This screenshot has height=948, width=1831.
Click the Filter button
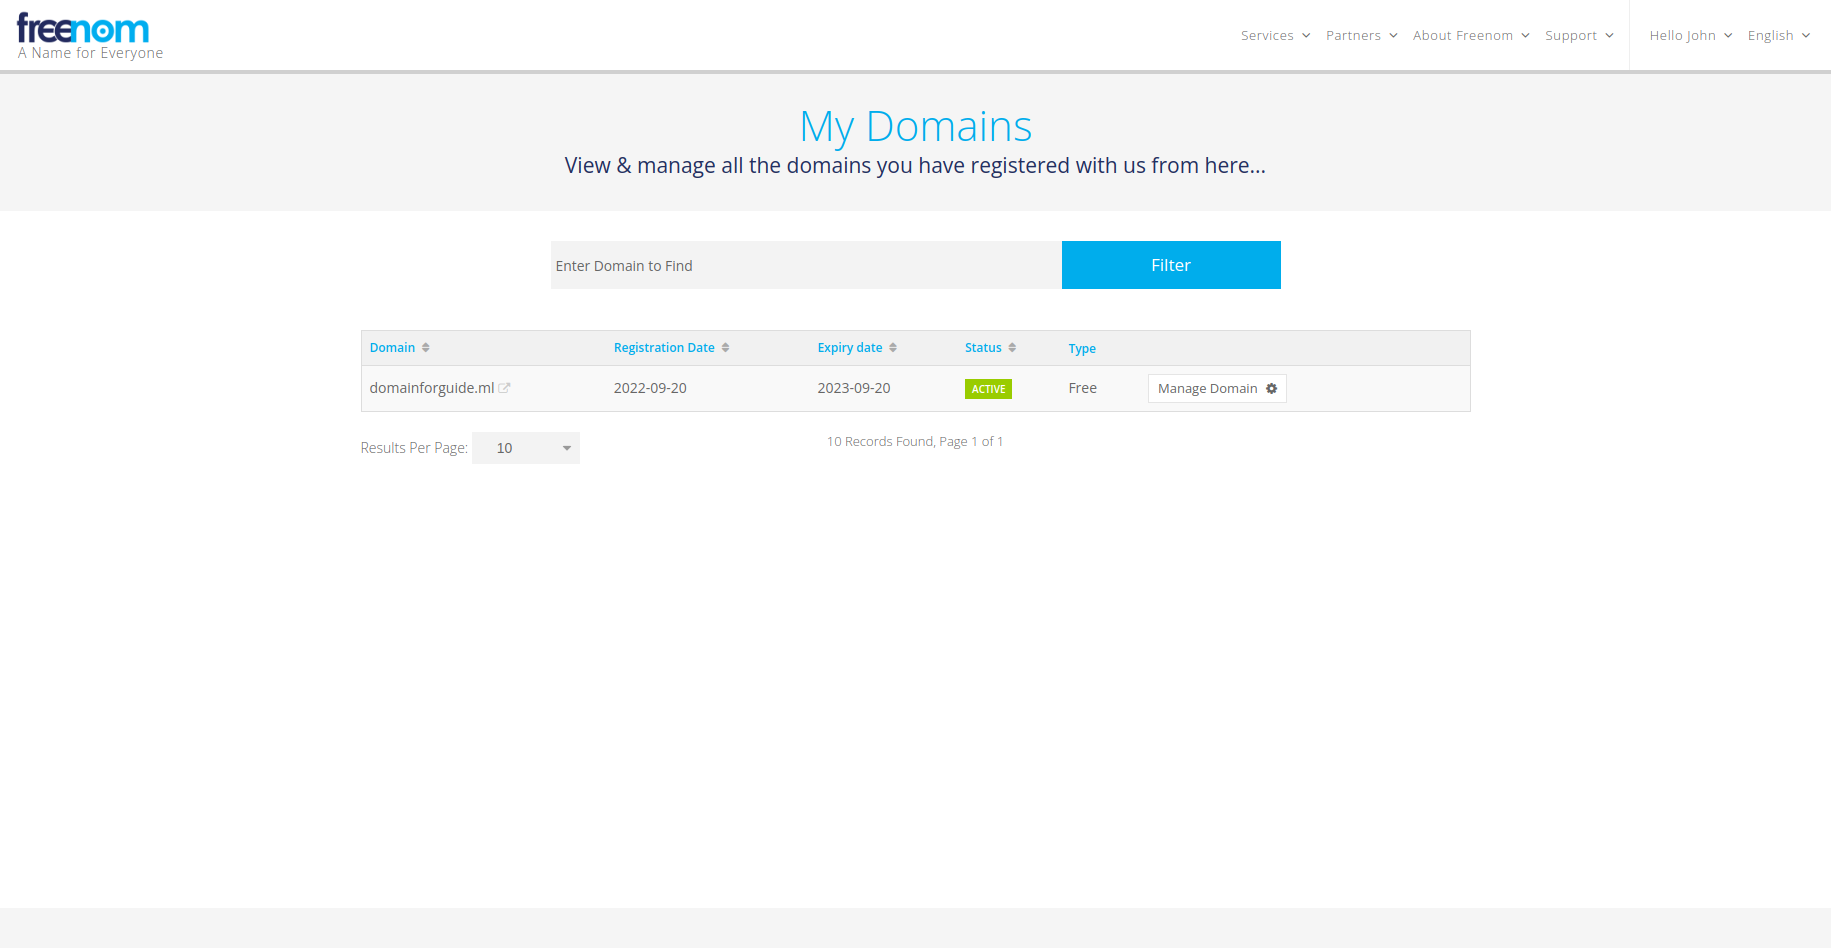pos(1171,265)
